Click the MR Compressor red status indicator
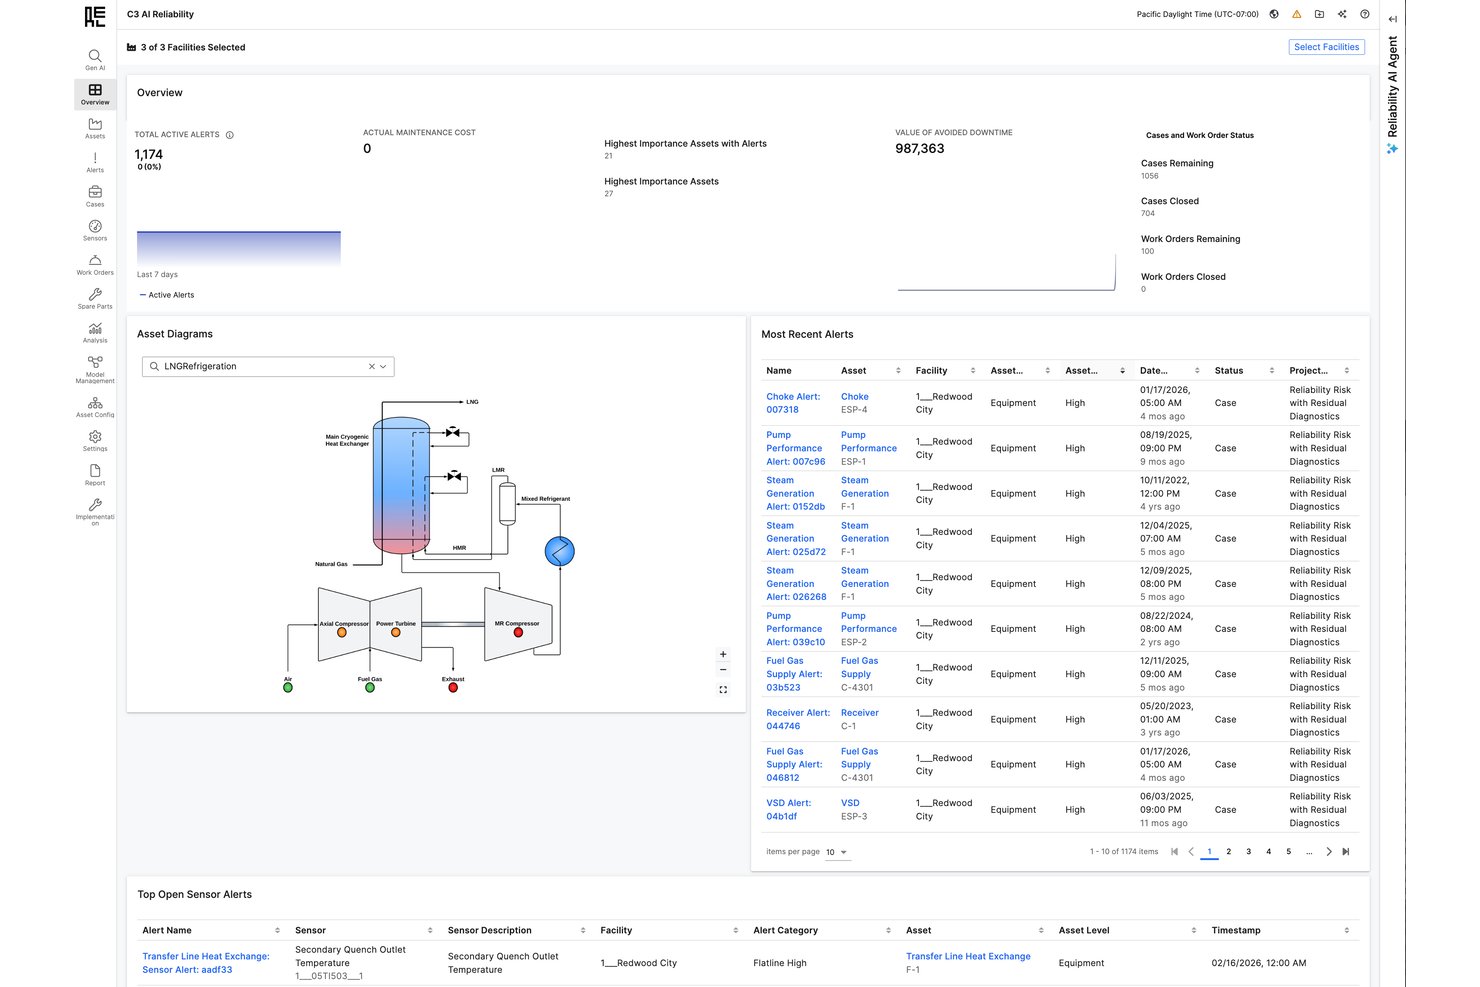The width and height of the screenshot is (1480, 987). click(518, 633)
